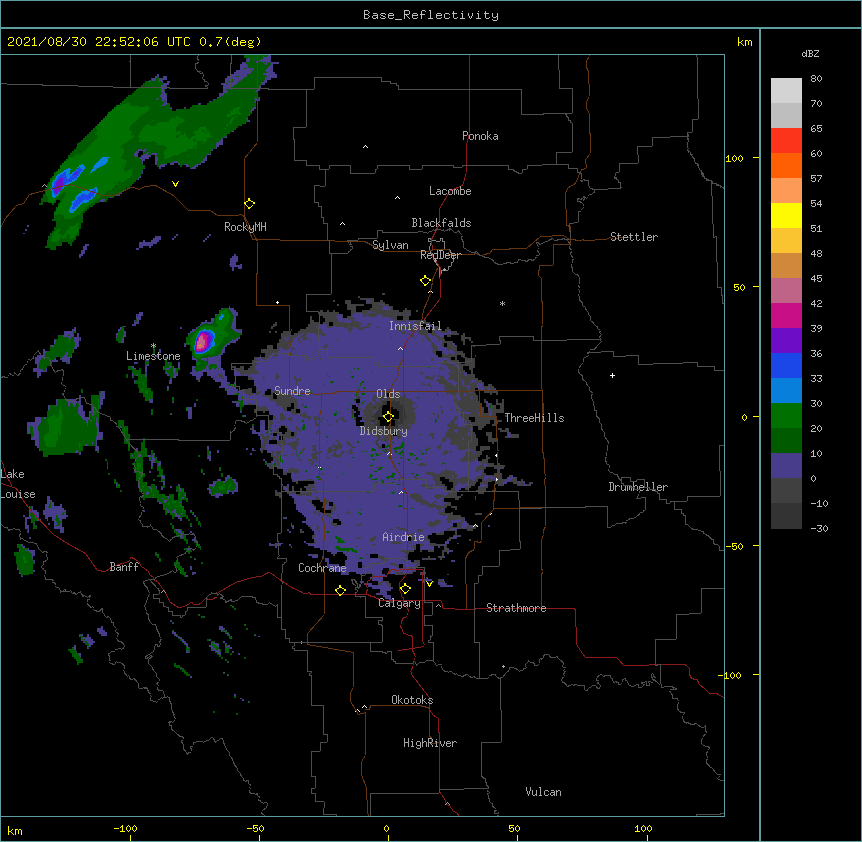Image resolution: width=862 pixels, height=842 pixels.
Task: Select the yellow swatch between 54 and 51 dBZ
Action: pos(786,215)
